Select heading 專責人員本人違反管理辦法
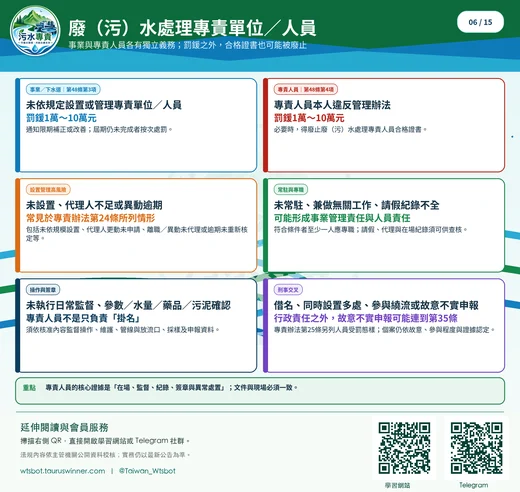Screen dimensions: 520x492 click(332, 105)
